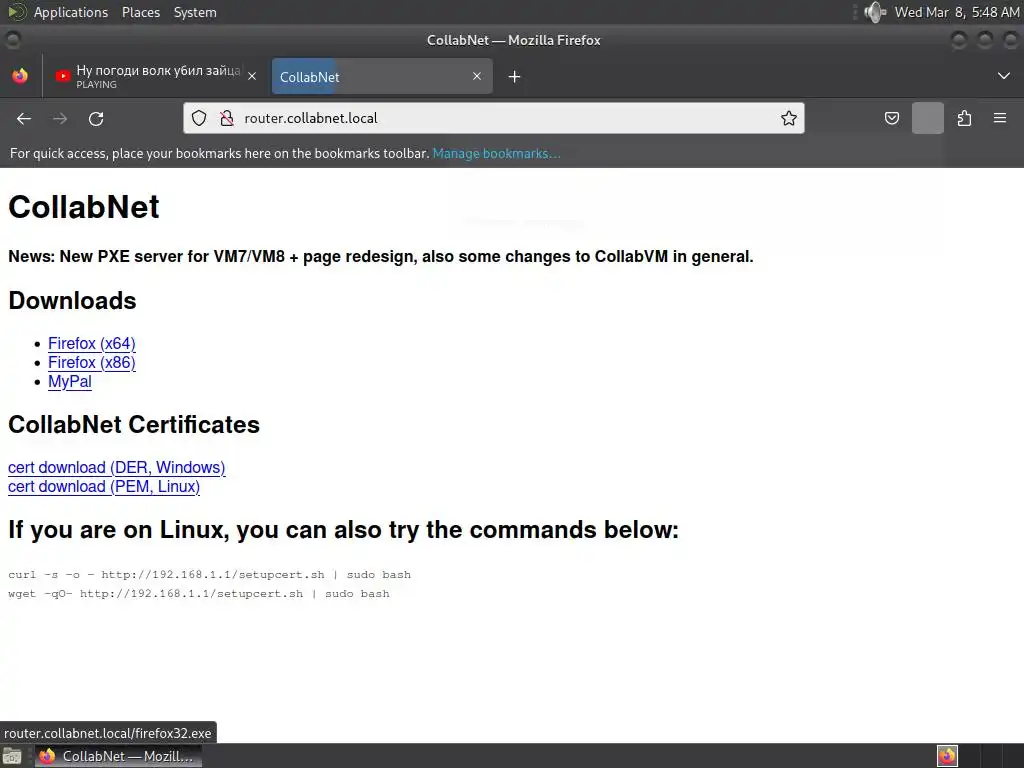Open the Manage bookmarks link
This screenshot has height=768, width=1024.
(x=496, y=153)
